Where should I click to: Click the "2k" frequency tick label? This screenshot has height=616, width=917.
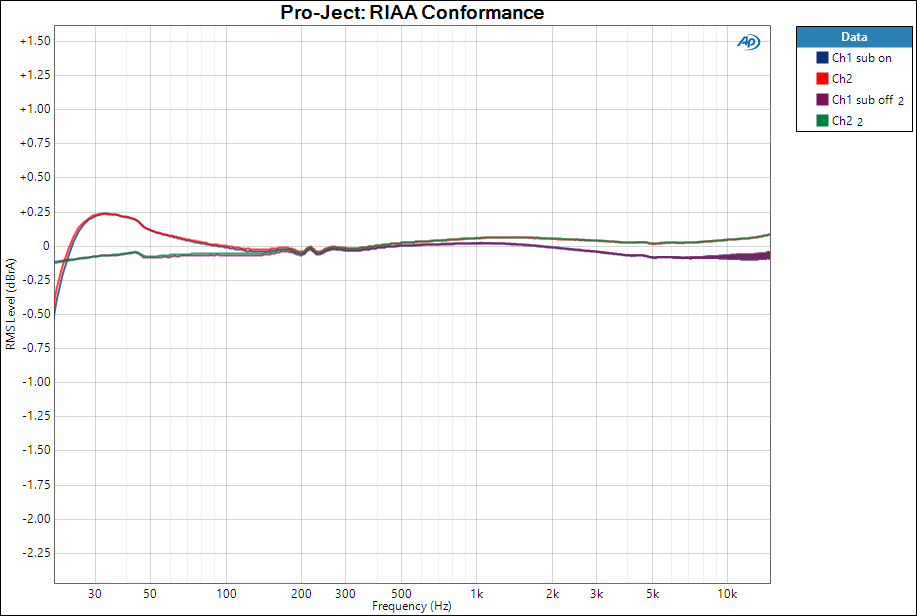click(553, 594)
